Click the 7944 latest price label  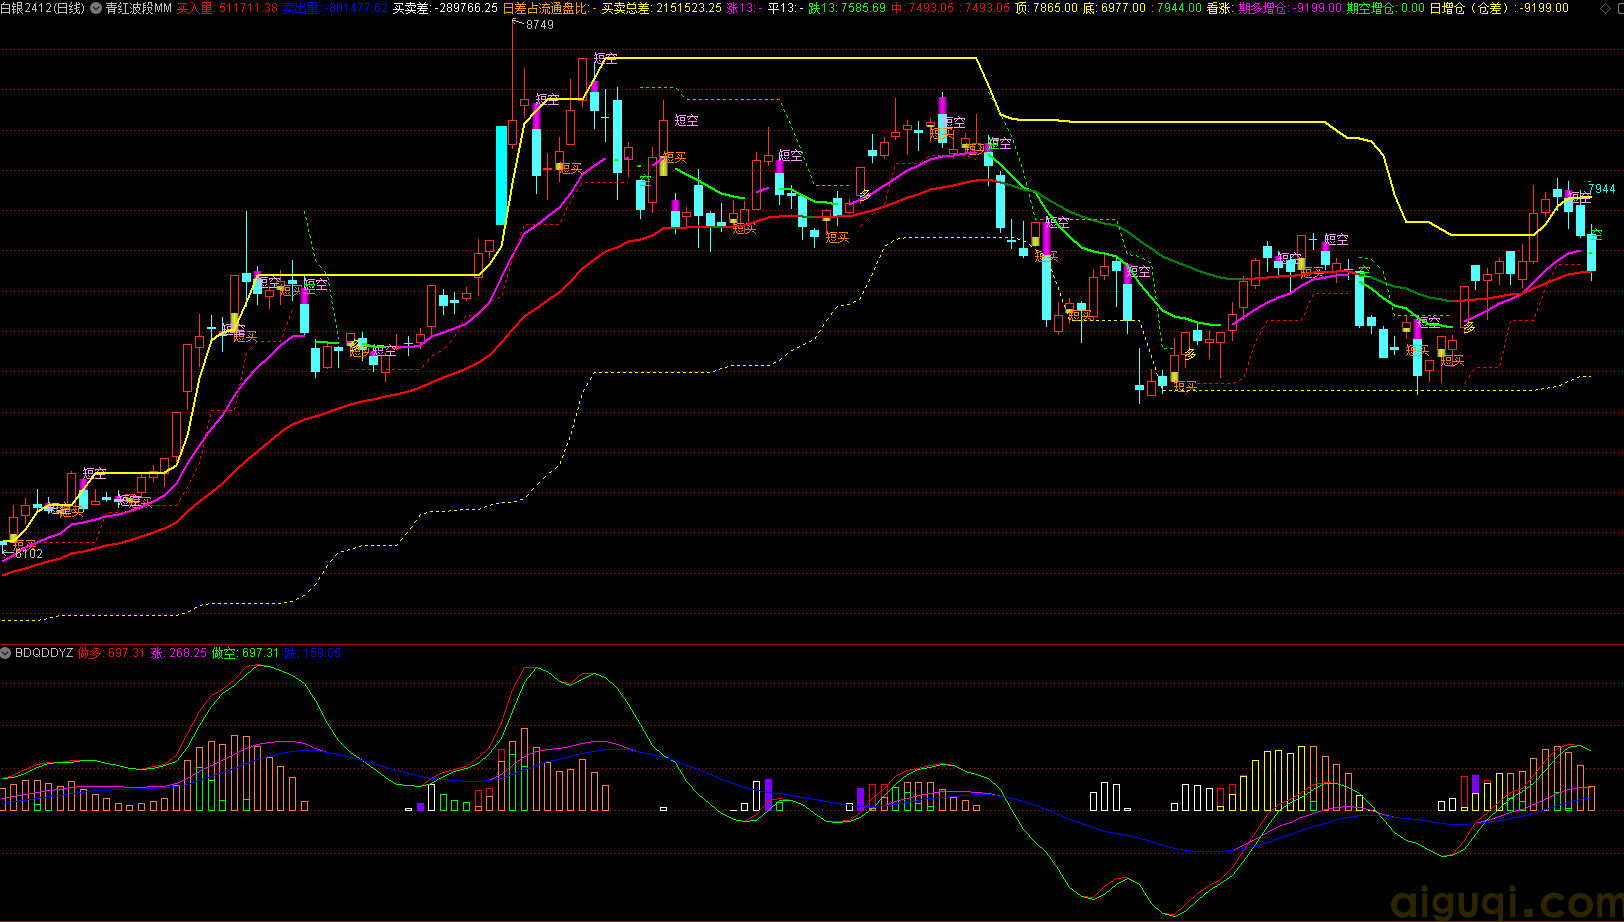click(x=1602, y=189)
